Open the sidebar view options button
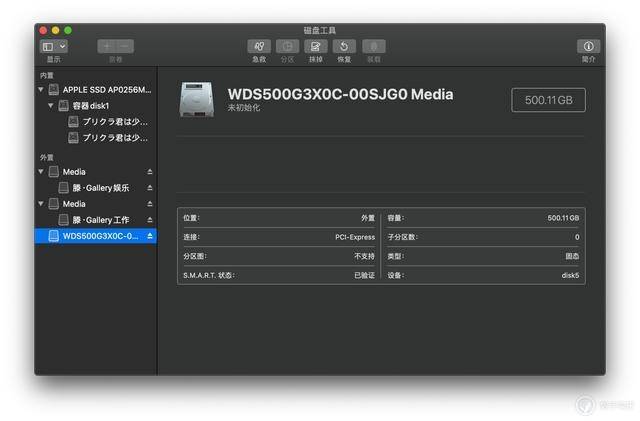 (53, 46)
